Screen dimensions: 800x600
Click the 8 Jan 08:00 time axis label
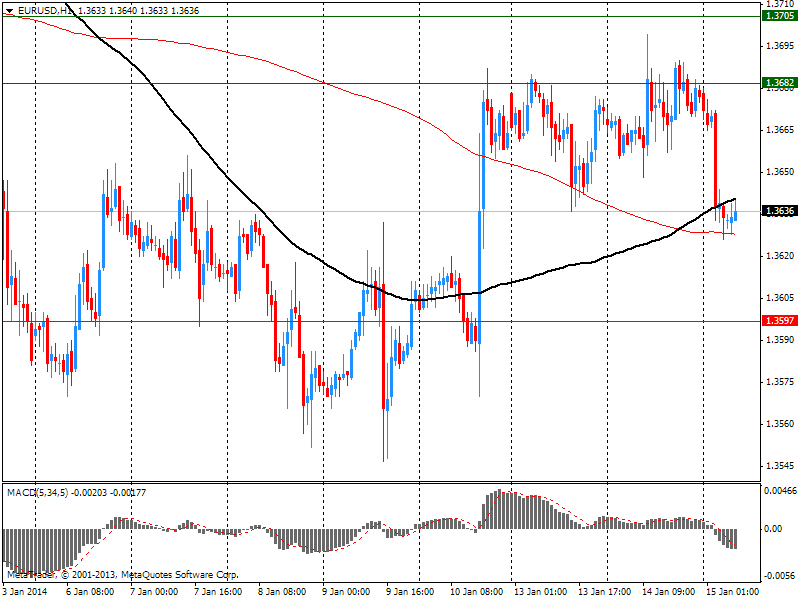tap(282, 591)
